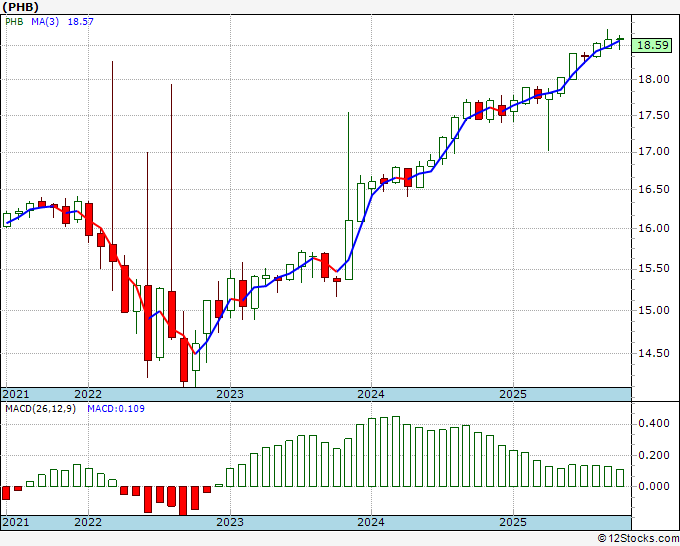Viewport: 680px width, 546px height.
Task: Click the MA(3) legend label
Action: (x=45, y=22)
